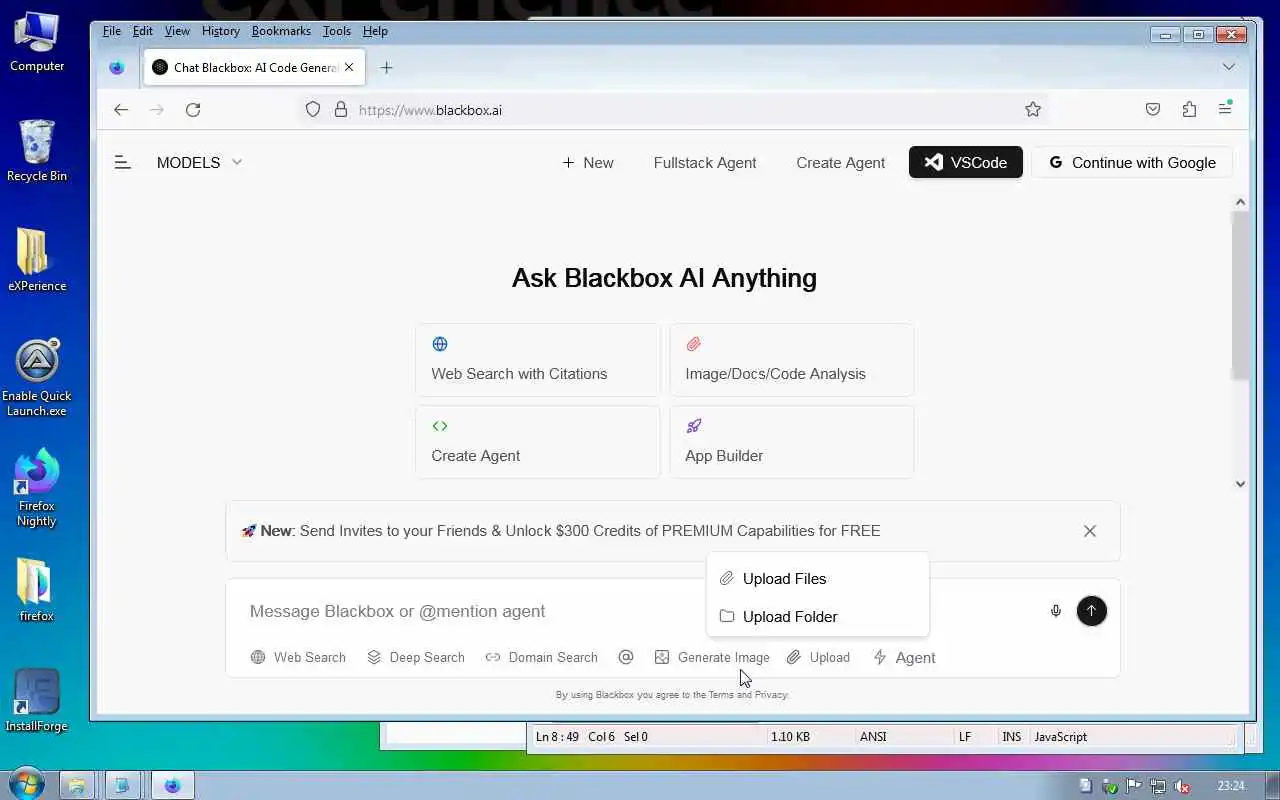1280x800 pixels.
Task: Open the Help menu
Action: (375, 31)
